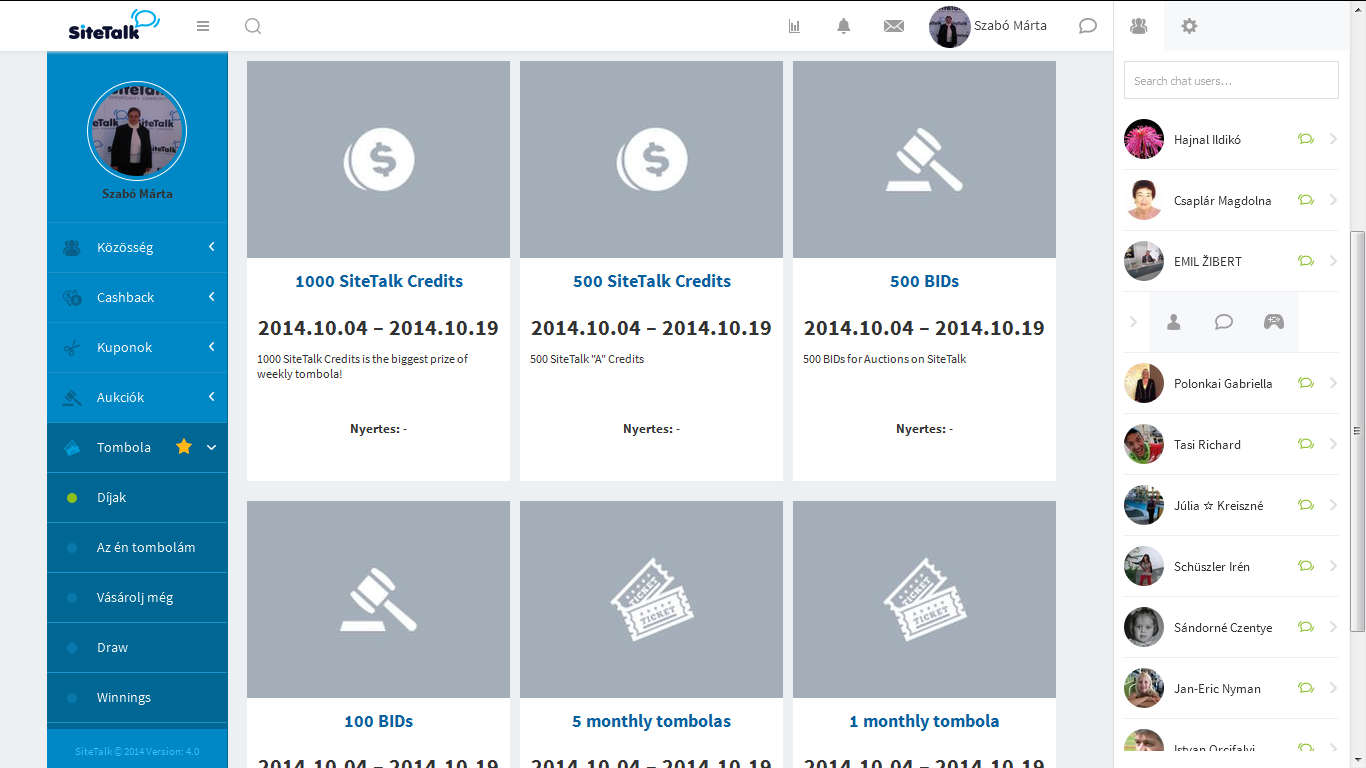Click the 5 monthly tombolas ticket image

coord(652,600)
